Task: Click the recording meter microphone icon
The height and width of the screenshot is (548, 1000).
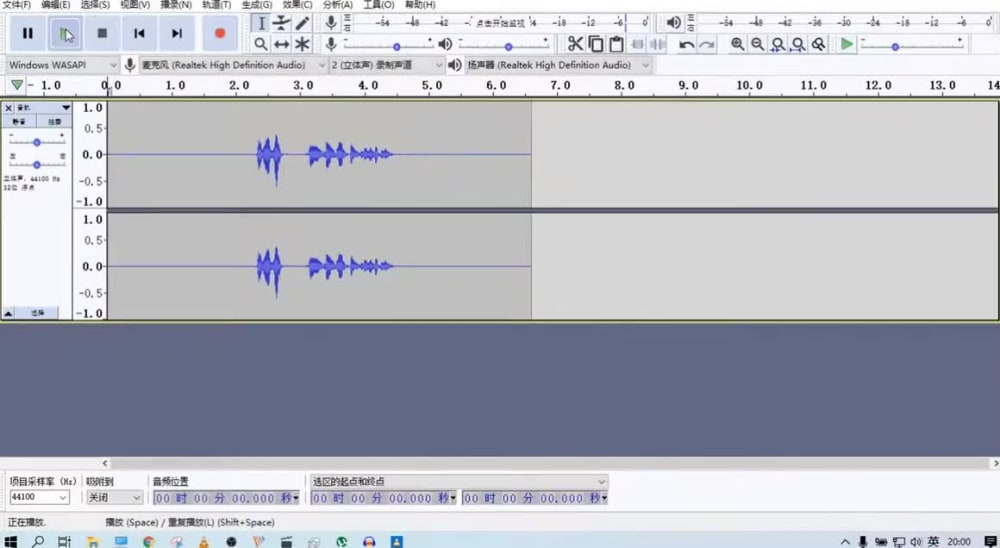Action: click(330, 23)
